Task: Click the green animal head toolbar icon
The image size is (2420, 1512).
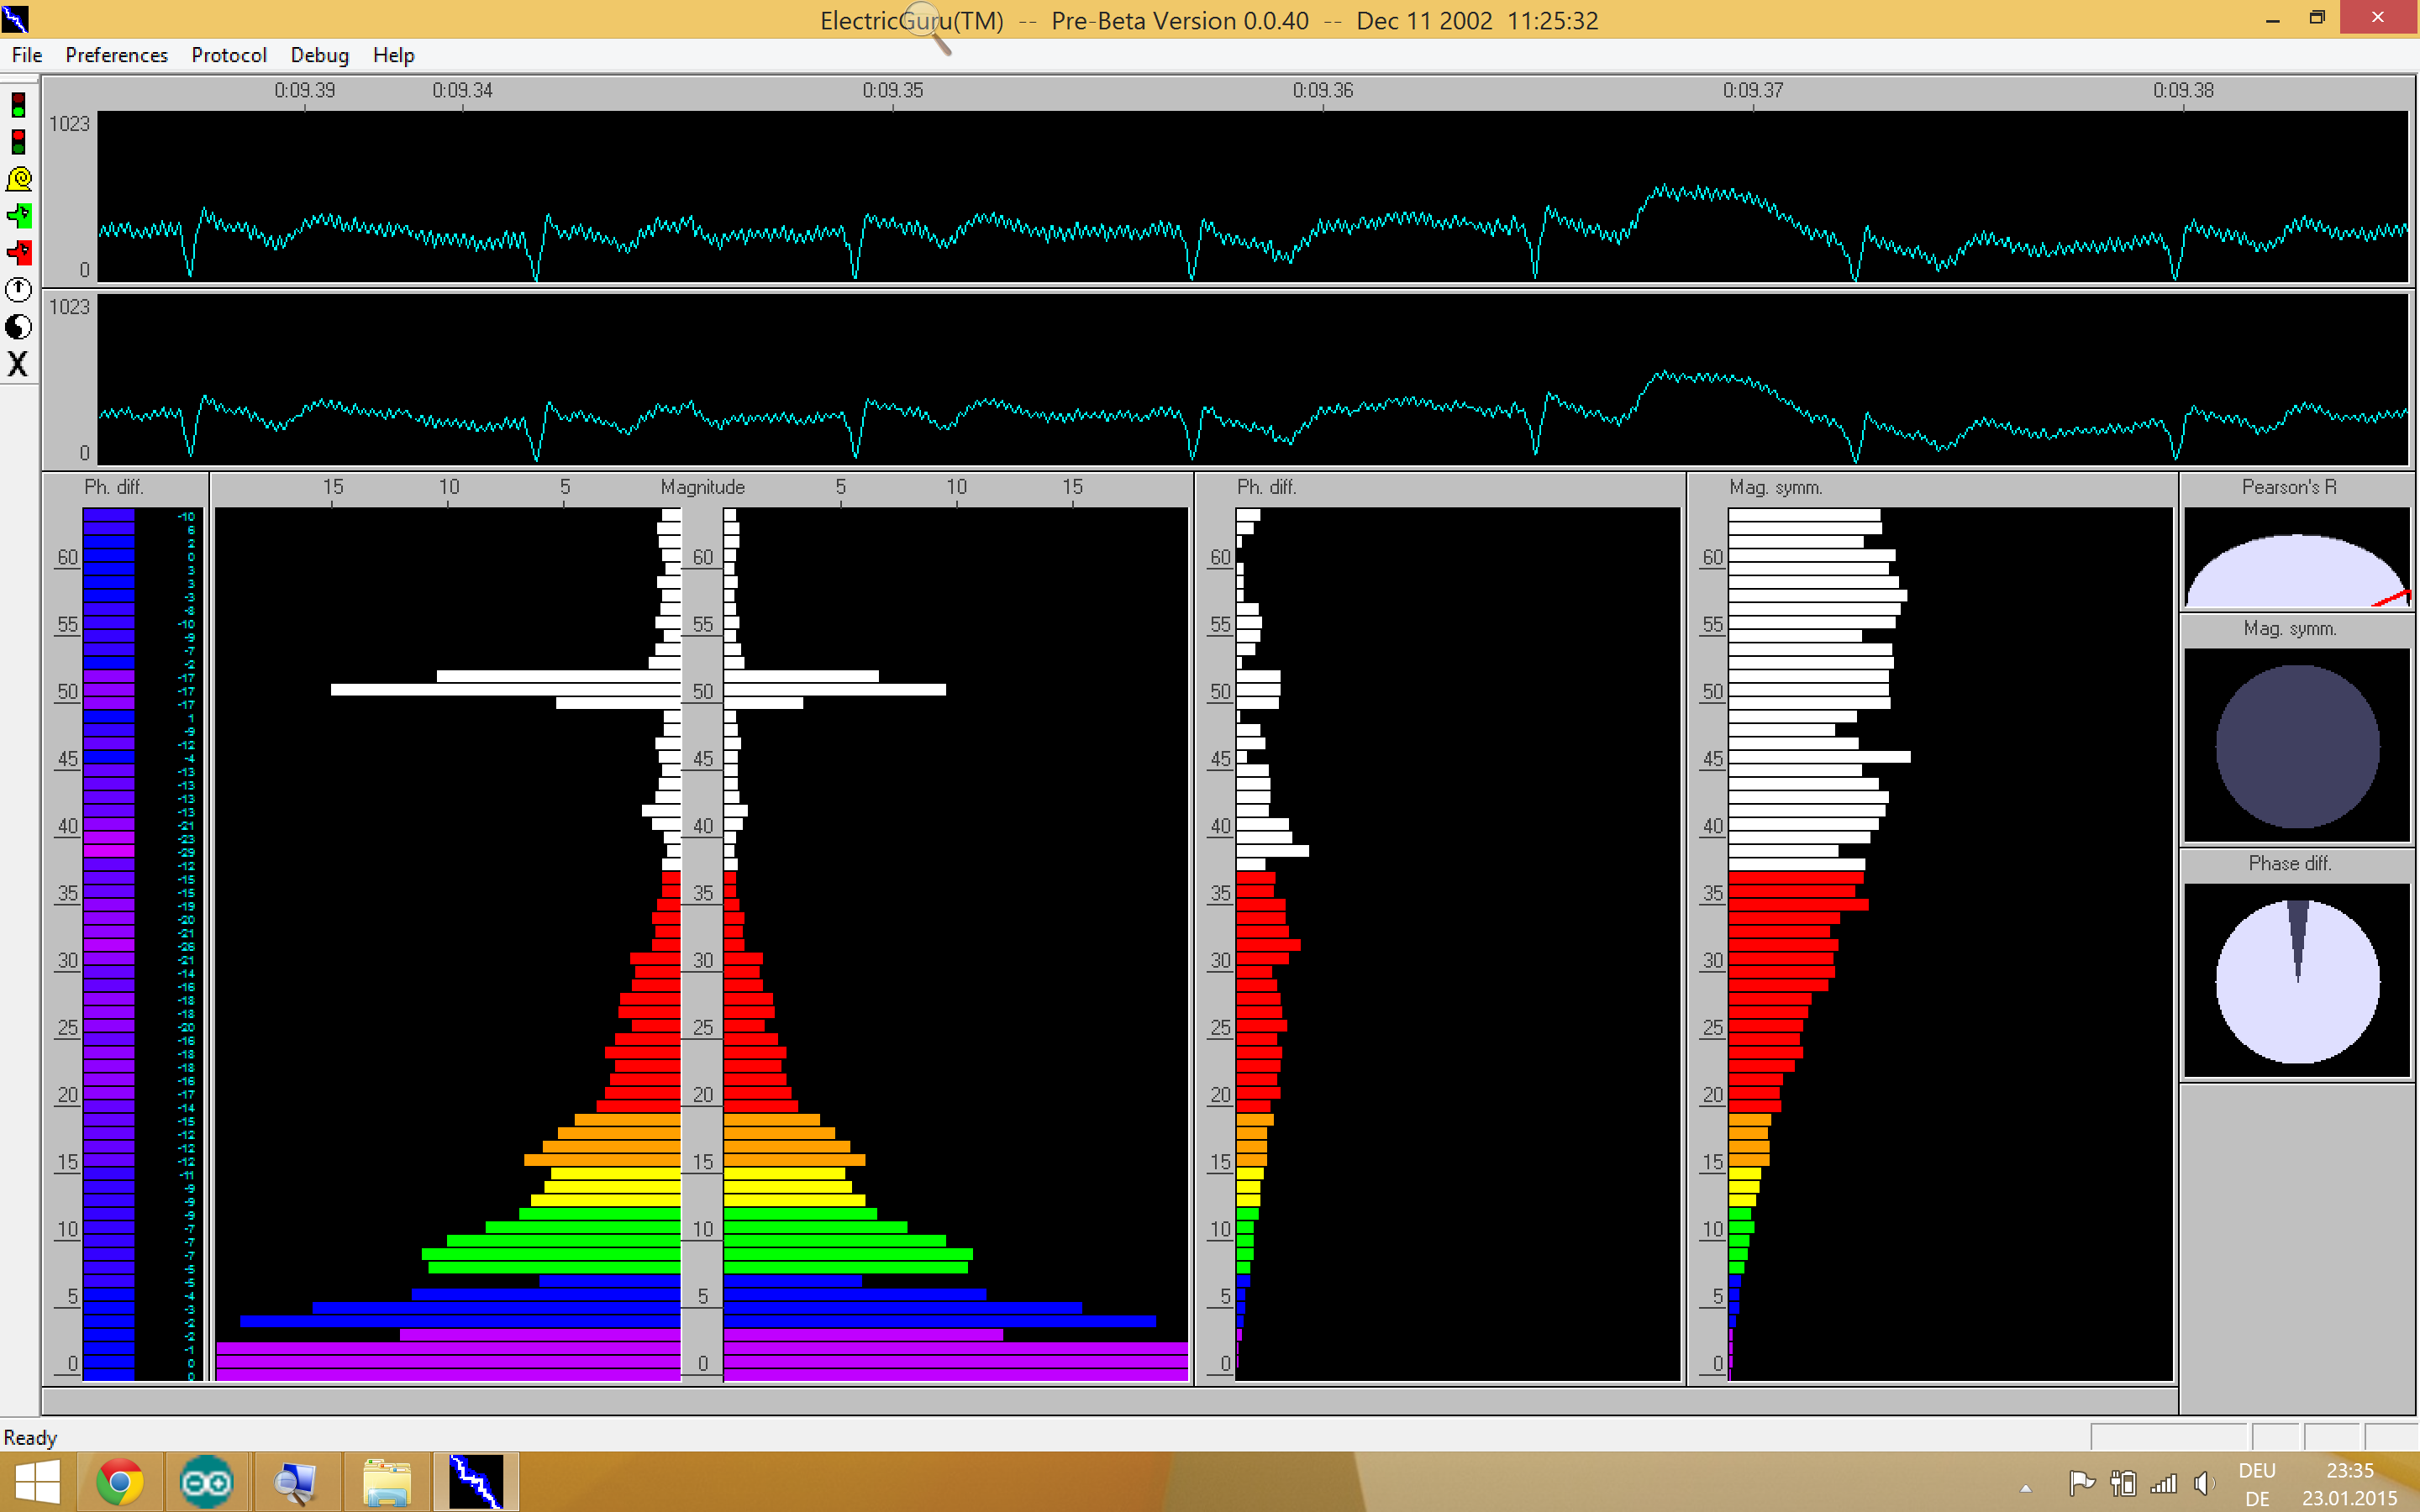Action: coord(18,216)
